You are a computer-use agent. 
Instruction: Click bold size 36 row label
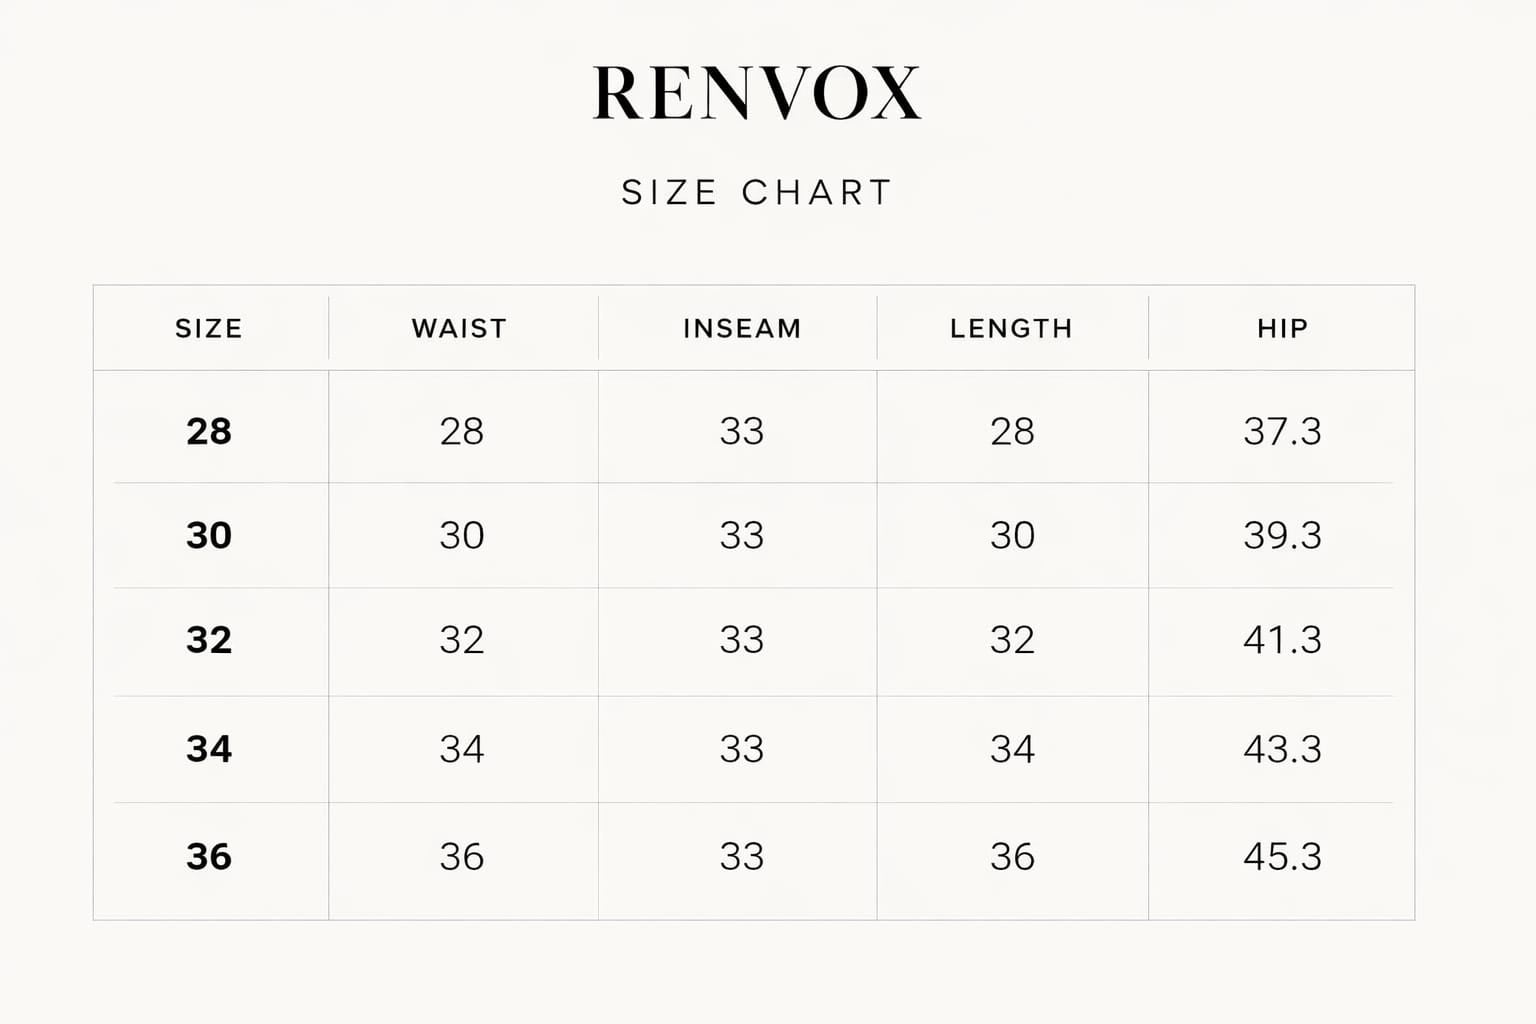click(209, 857)
